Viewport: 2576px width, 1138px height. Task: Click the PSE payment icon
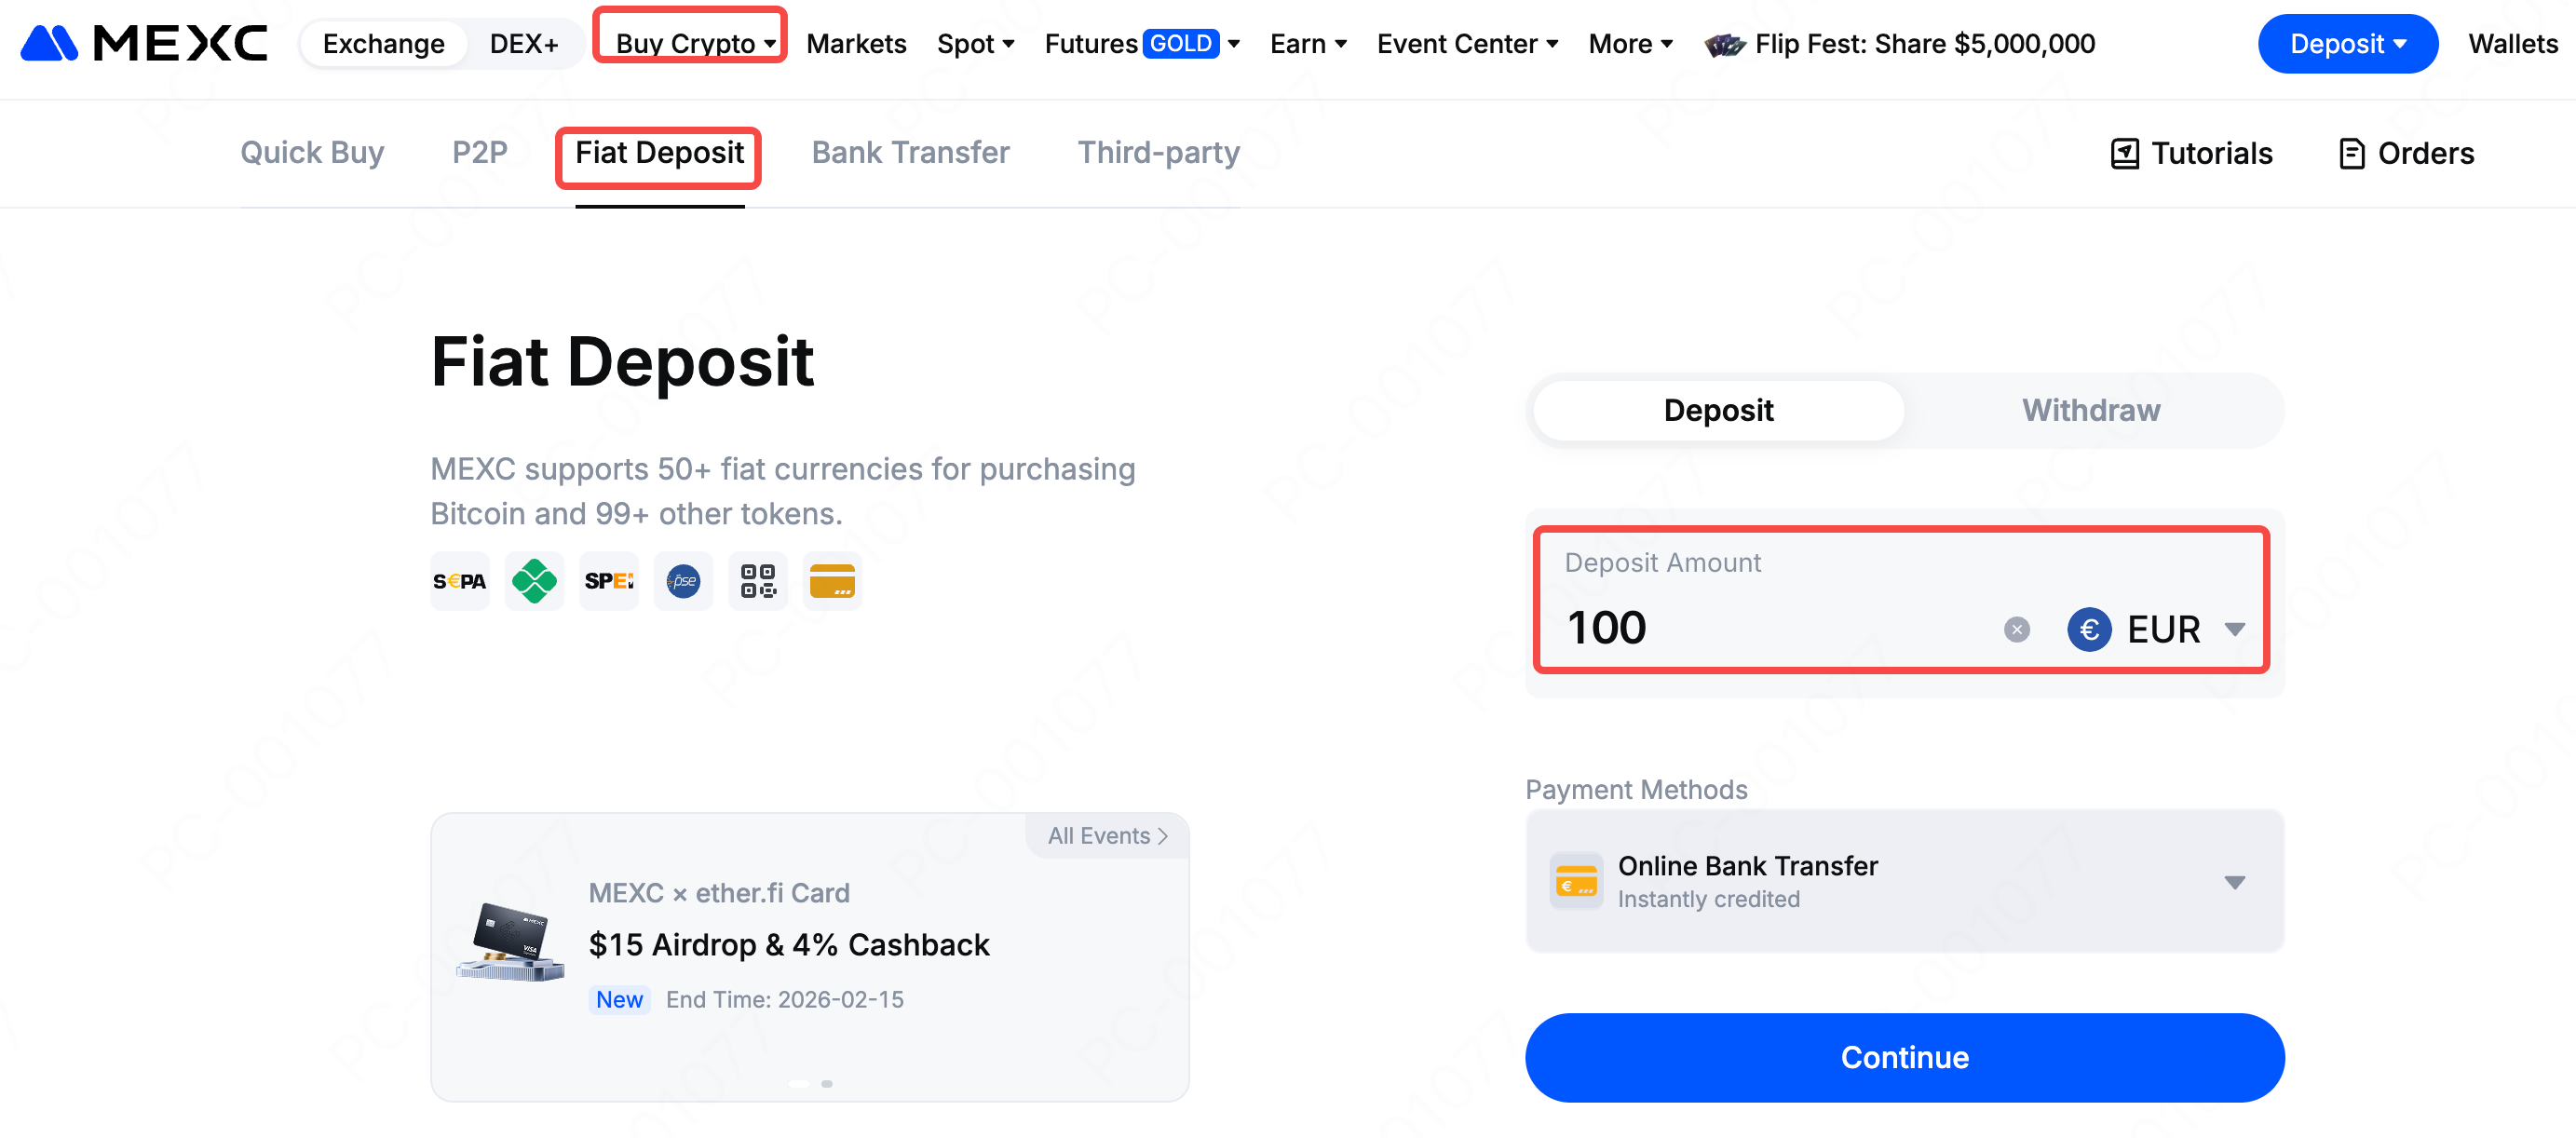(x=683, y=581)
